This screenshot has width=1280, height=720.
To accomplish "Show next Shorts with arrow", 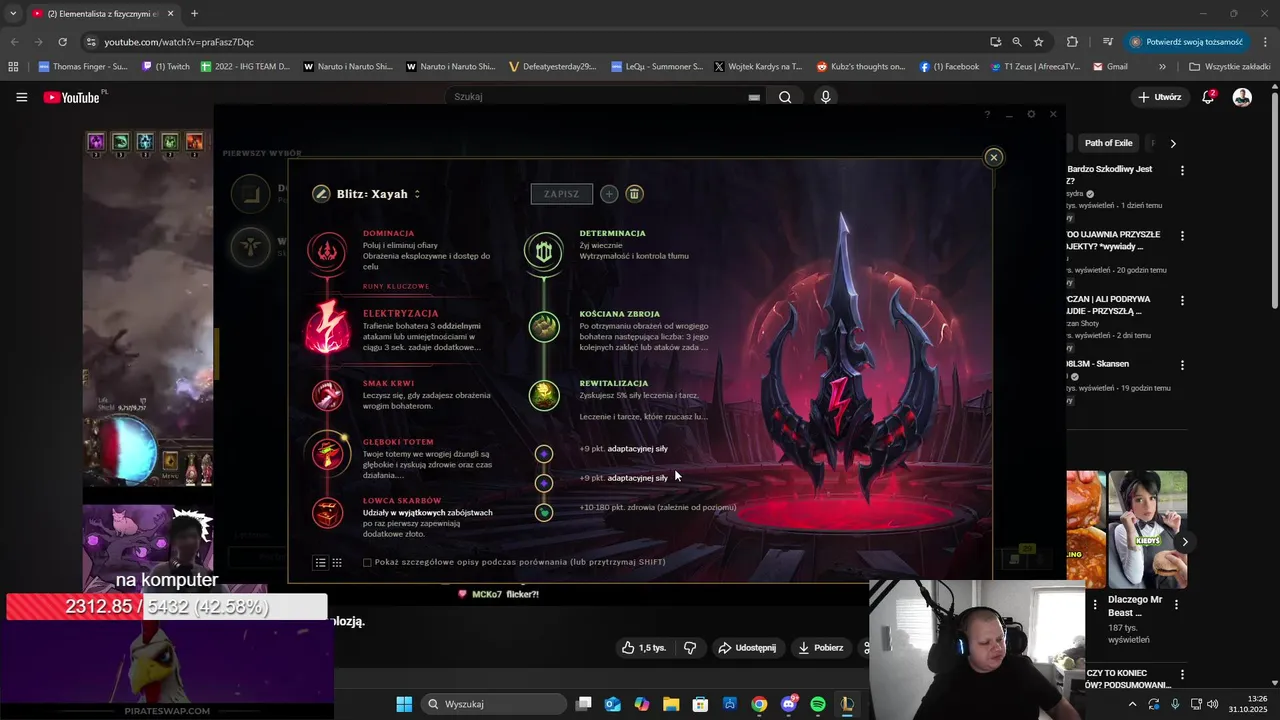I will coord(1184,542).
